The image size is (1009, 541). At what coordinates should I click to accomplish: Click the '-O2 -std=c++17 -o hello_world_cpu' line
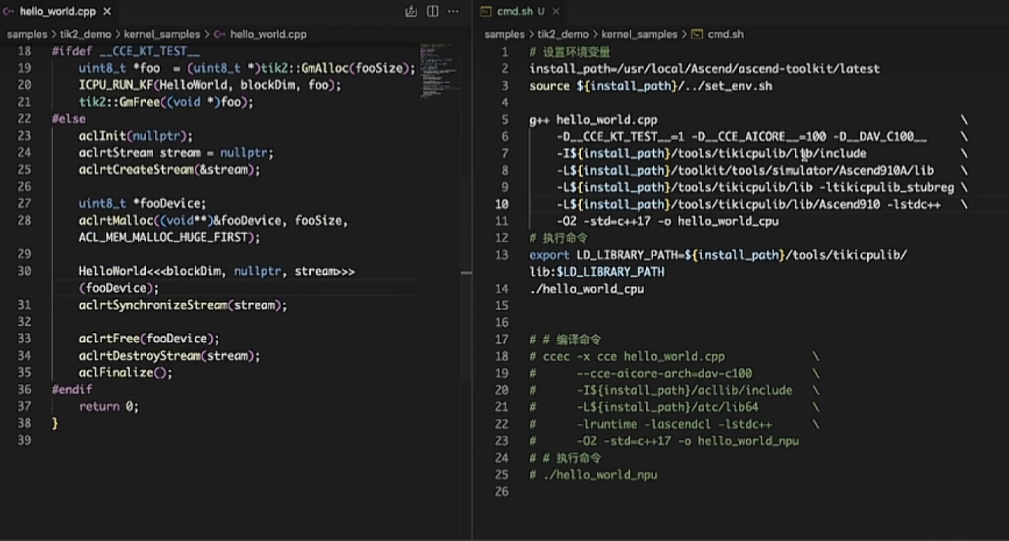(667, 221)
